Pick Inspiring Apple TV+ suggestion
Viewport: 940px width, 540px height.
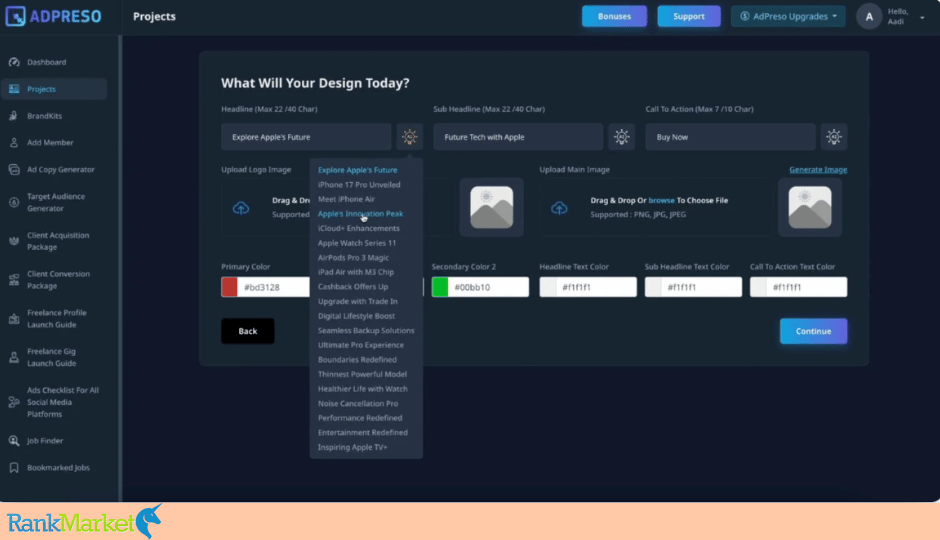click(x=352, y=447)
